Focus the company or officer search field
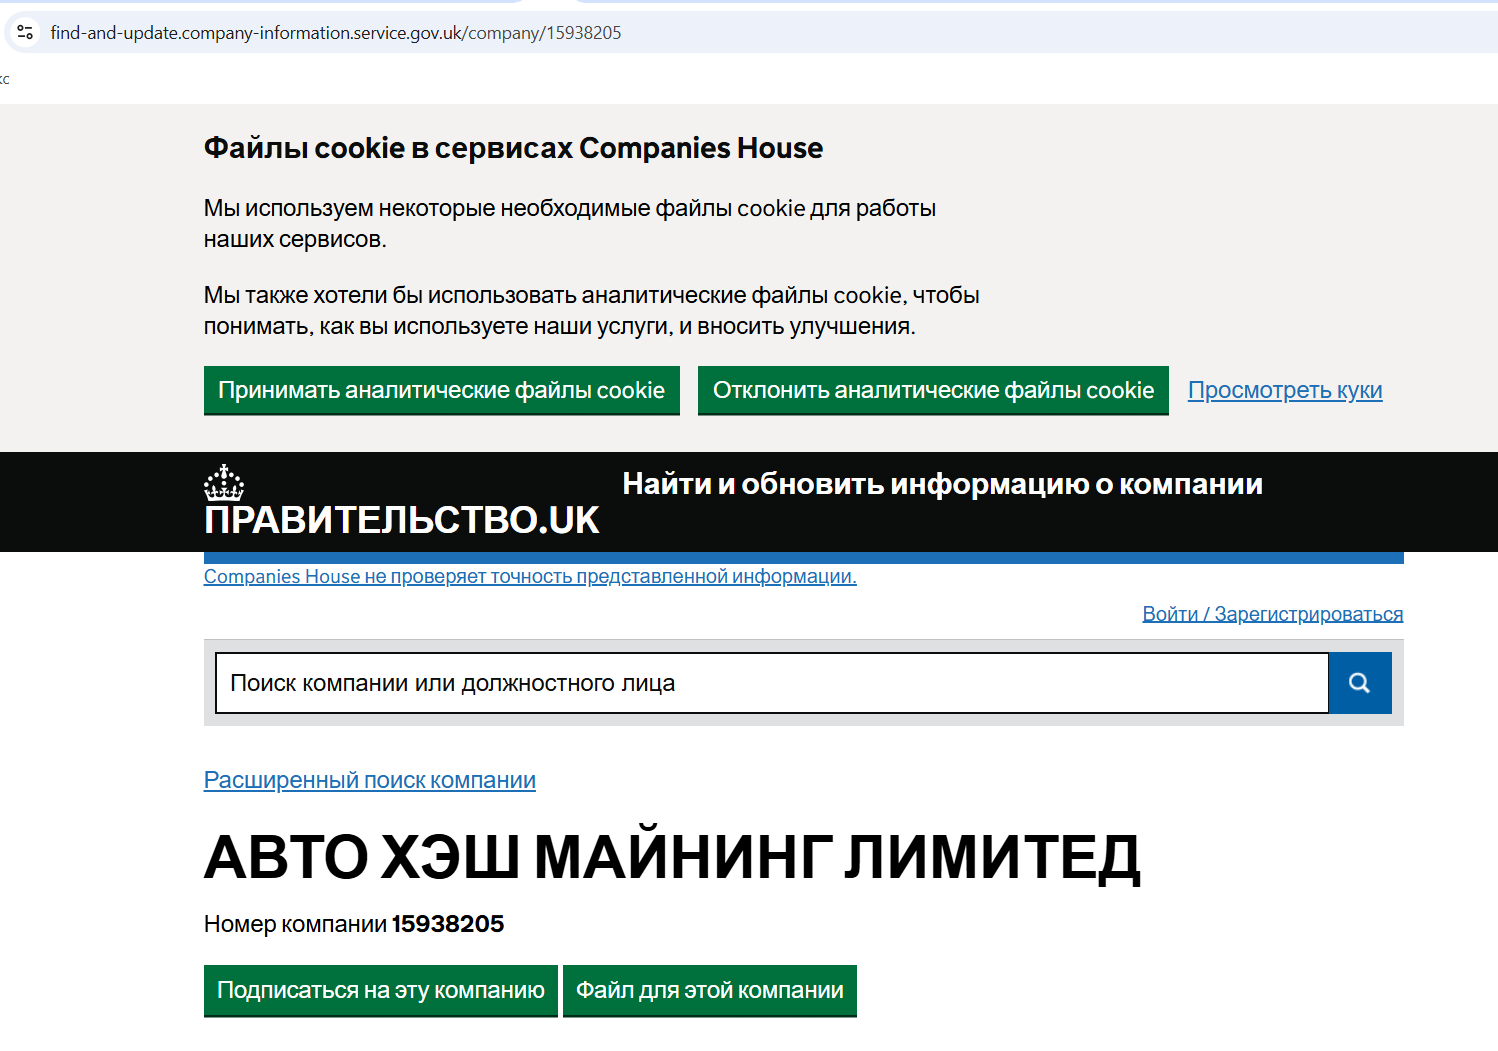The width and height of the screenshot is (1498, 1051). 772,683
